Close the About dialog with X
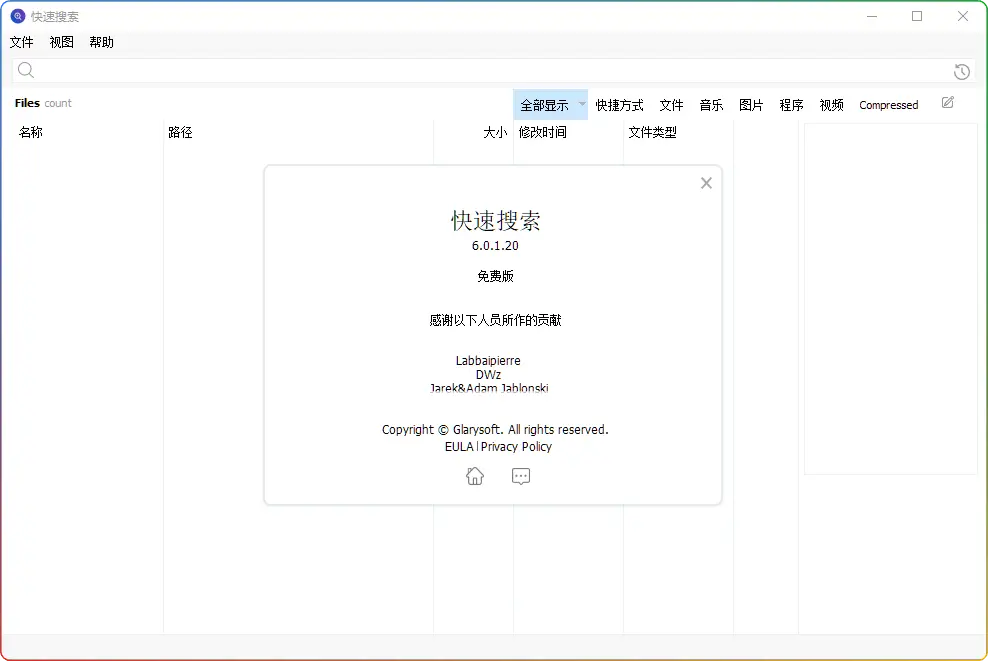The image size is (988, 661). pyautogui.click(x=706, y=183)
